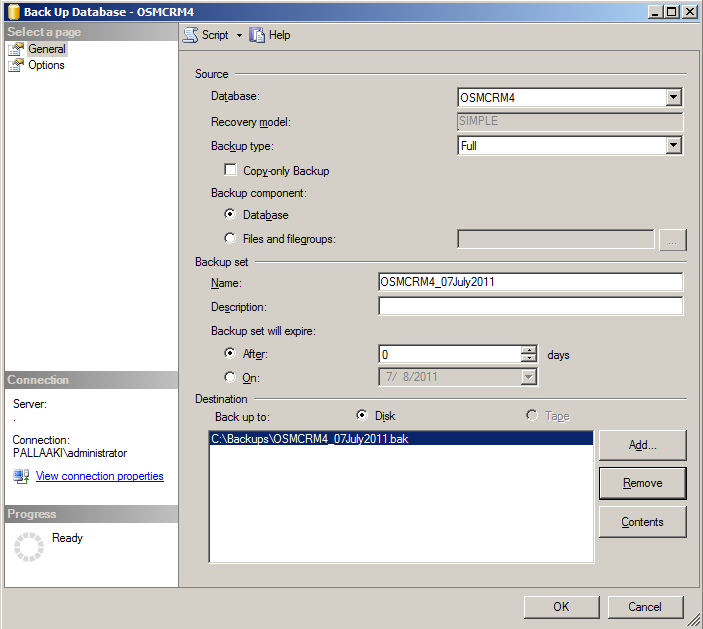The image size is (703, 629).
Task: Click the Contents button
Action: tap(642, 522)
